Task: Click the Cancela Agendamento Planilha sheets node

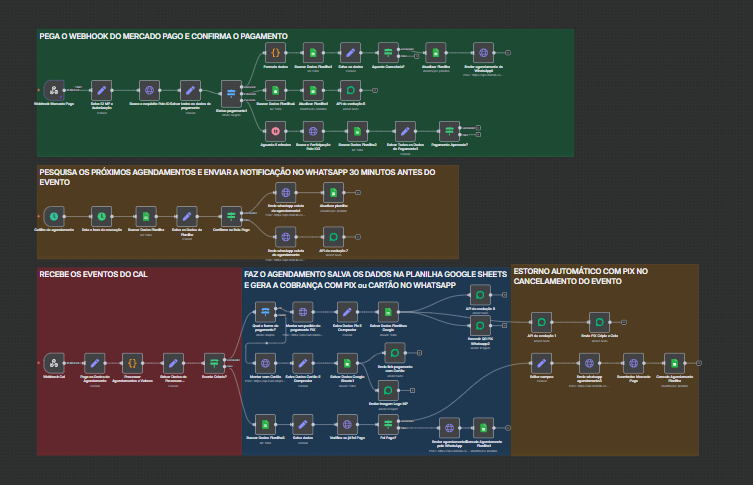Action: coord(676,362)
